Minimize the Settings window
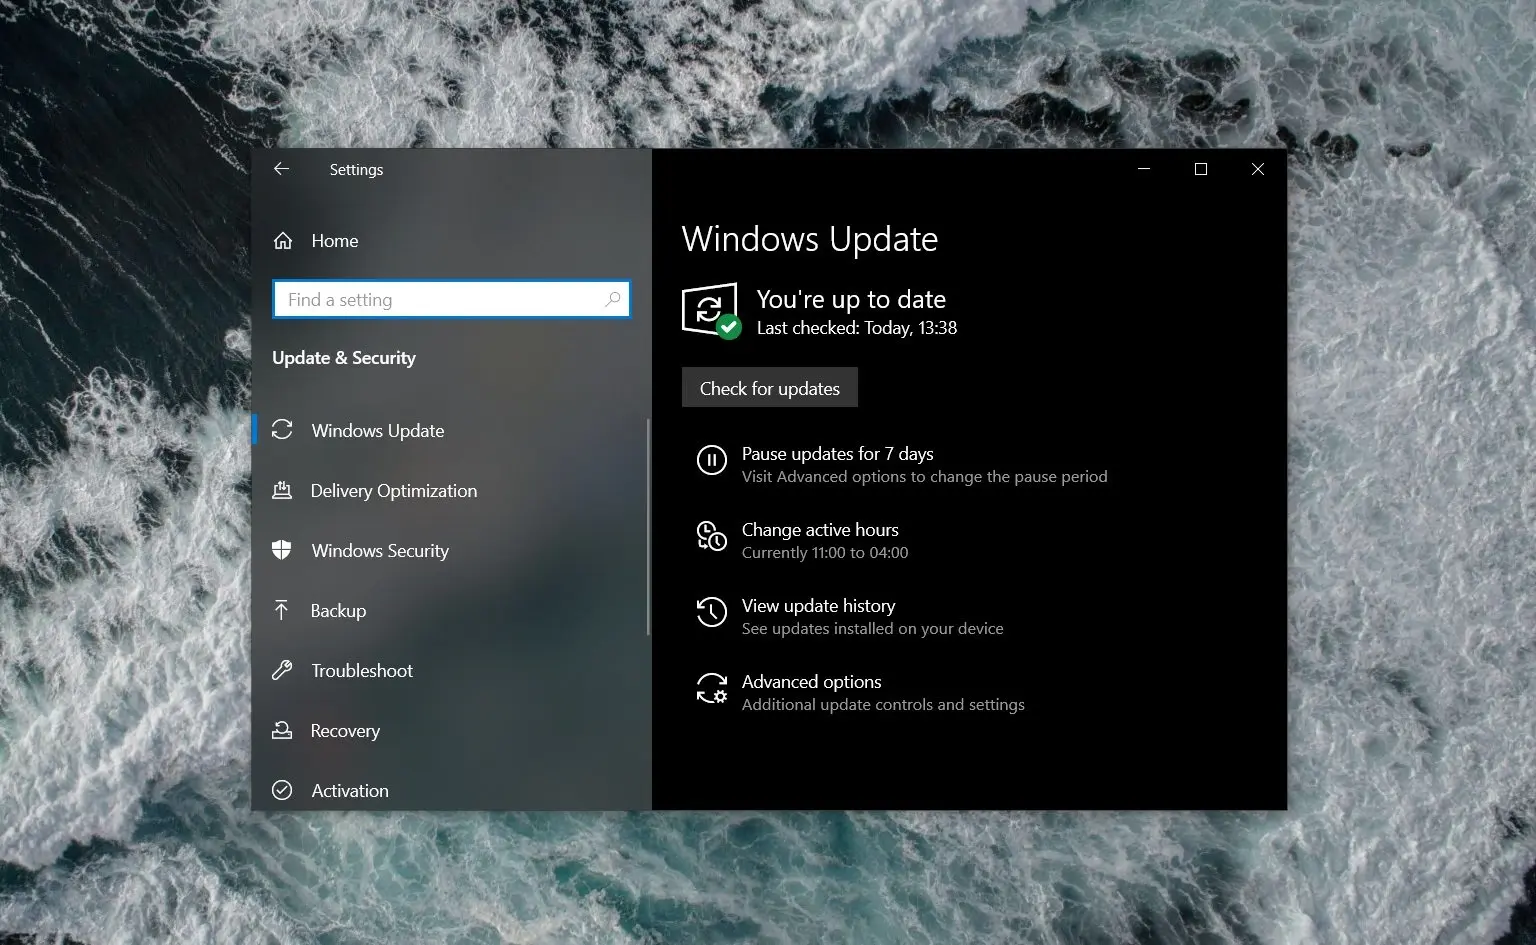 click(1144, 169)
